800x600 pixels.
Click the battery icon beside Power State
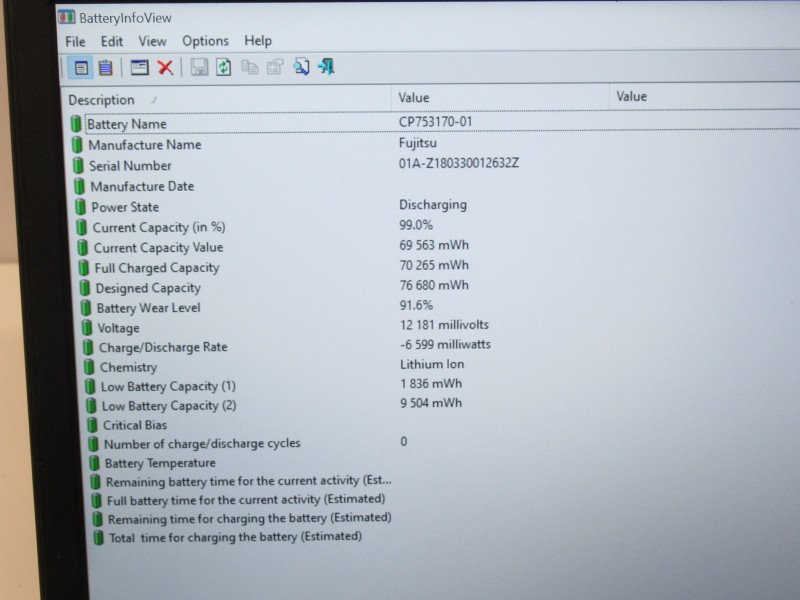coord(80,207)
